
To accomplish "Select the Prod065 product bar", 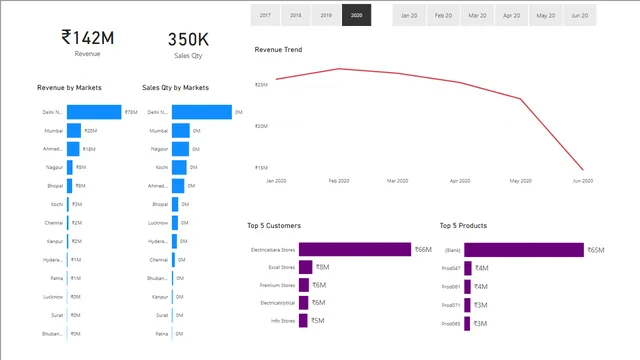I will (x=467, y=324).
